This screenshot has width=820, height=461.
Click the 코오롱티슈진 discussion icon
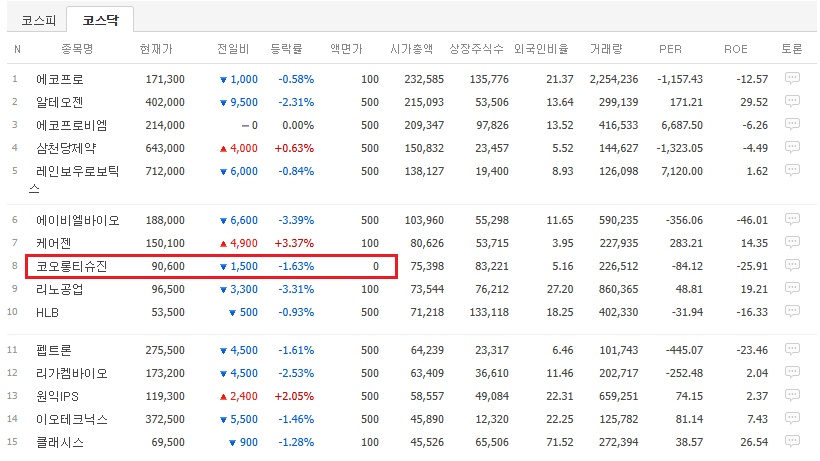pos(792,266)
